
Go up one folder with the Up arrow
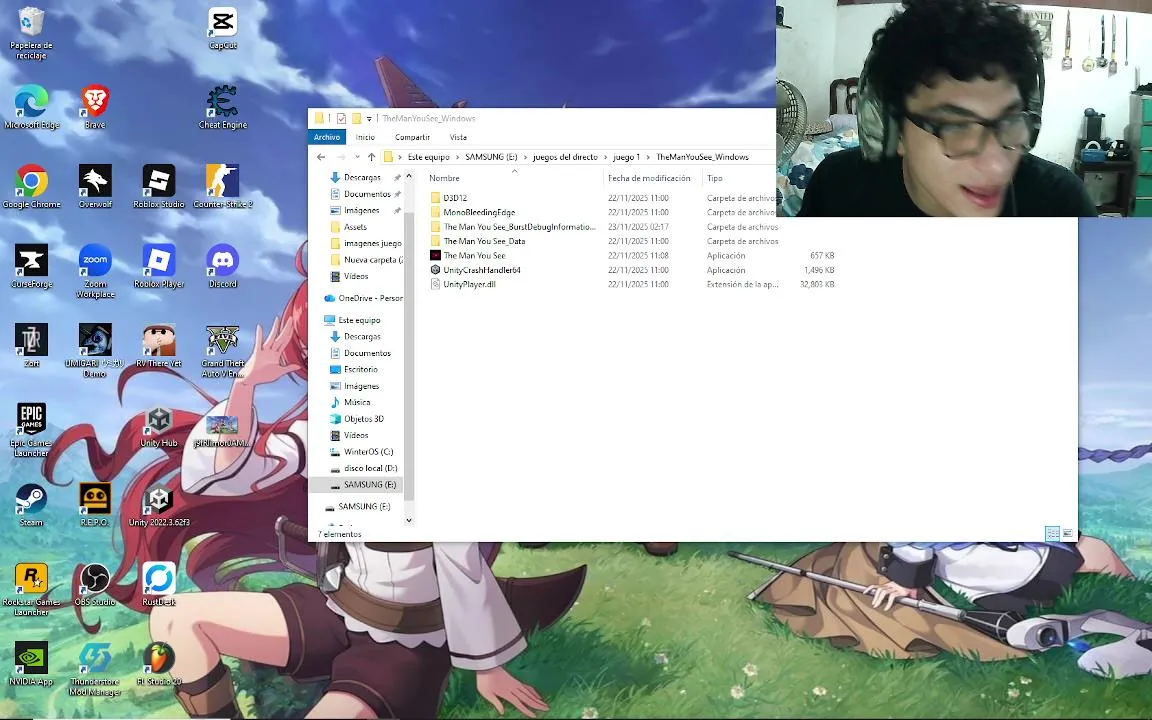[x=372, y=157]
